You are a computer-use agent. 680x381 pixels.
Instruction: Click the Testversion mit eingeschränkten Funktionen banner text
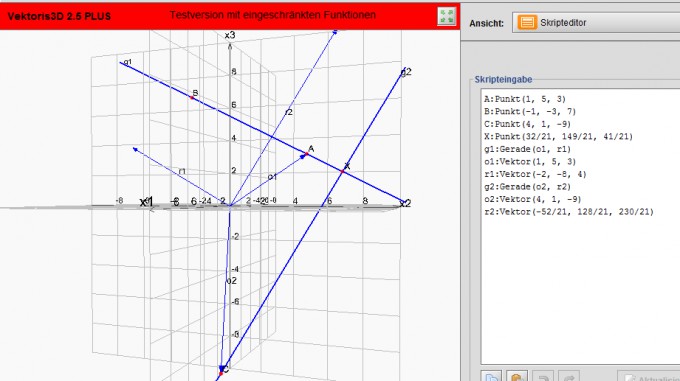click(x=272, y=15)
